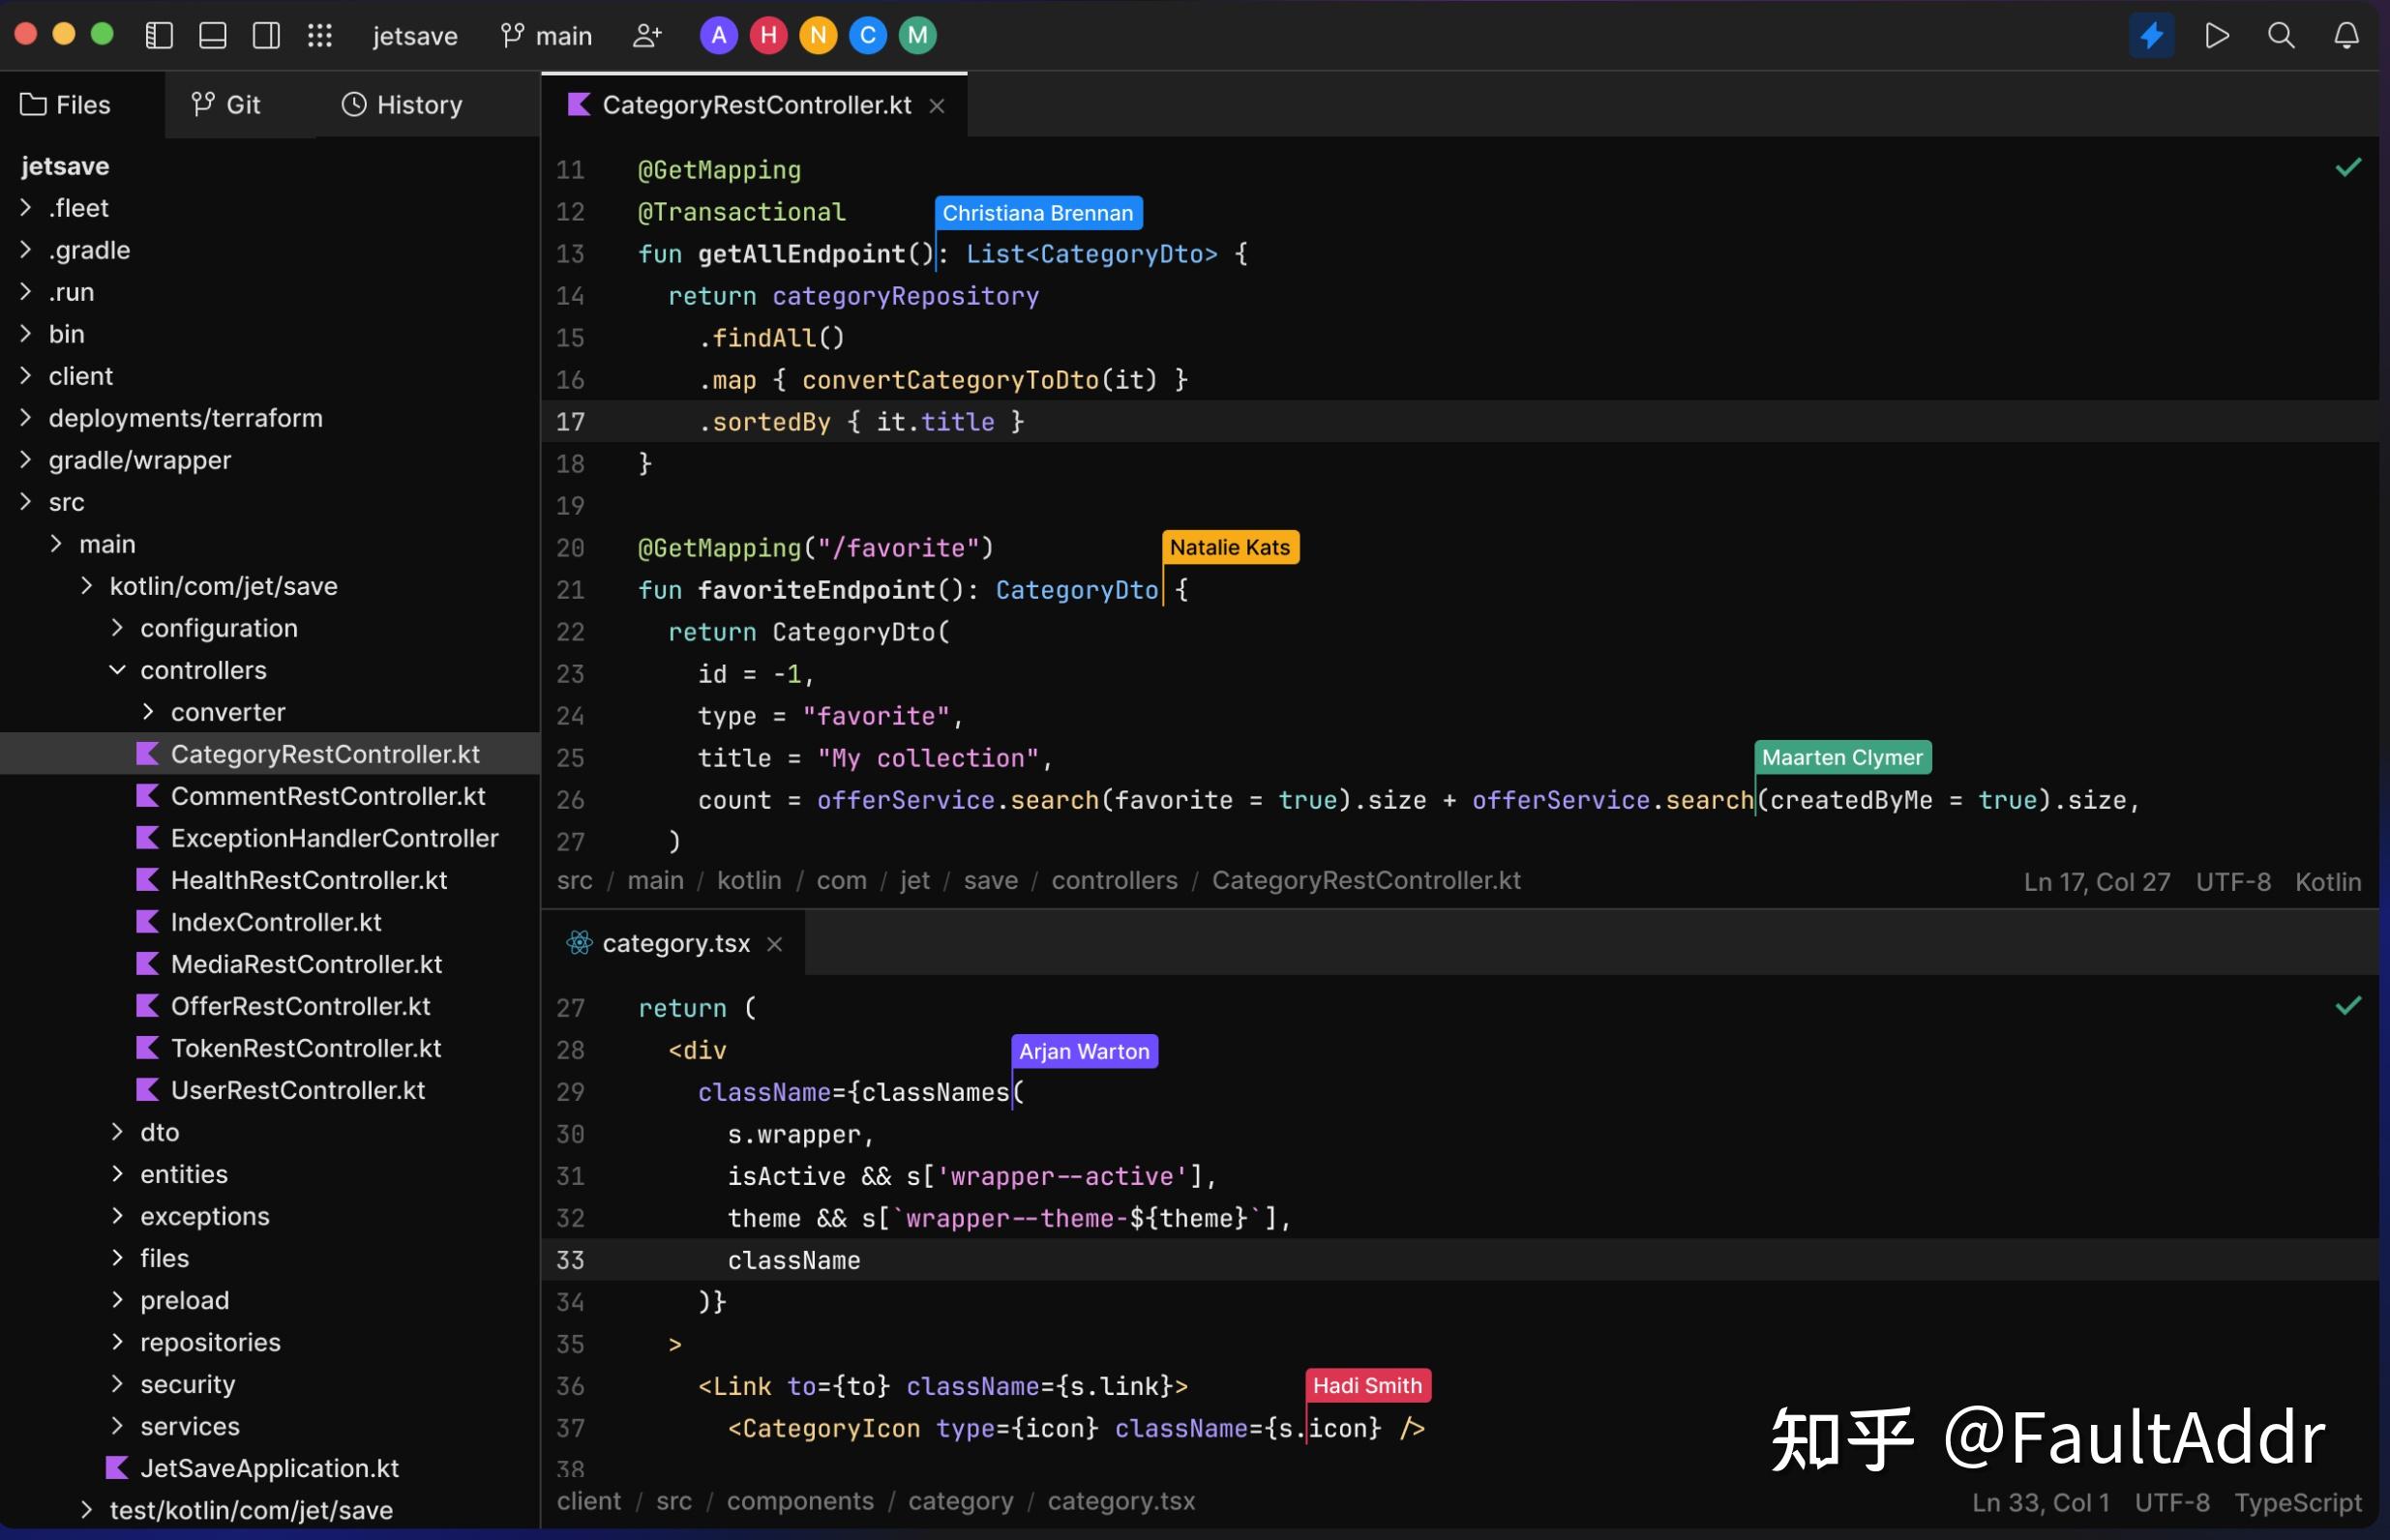The height and width of the screenshot is (1540, 2390).
Task: Toggle the bottom panel visibility
Action: [x=212, y=34]
